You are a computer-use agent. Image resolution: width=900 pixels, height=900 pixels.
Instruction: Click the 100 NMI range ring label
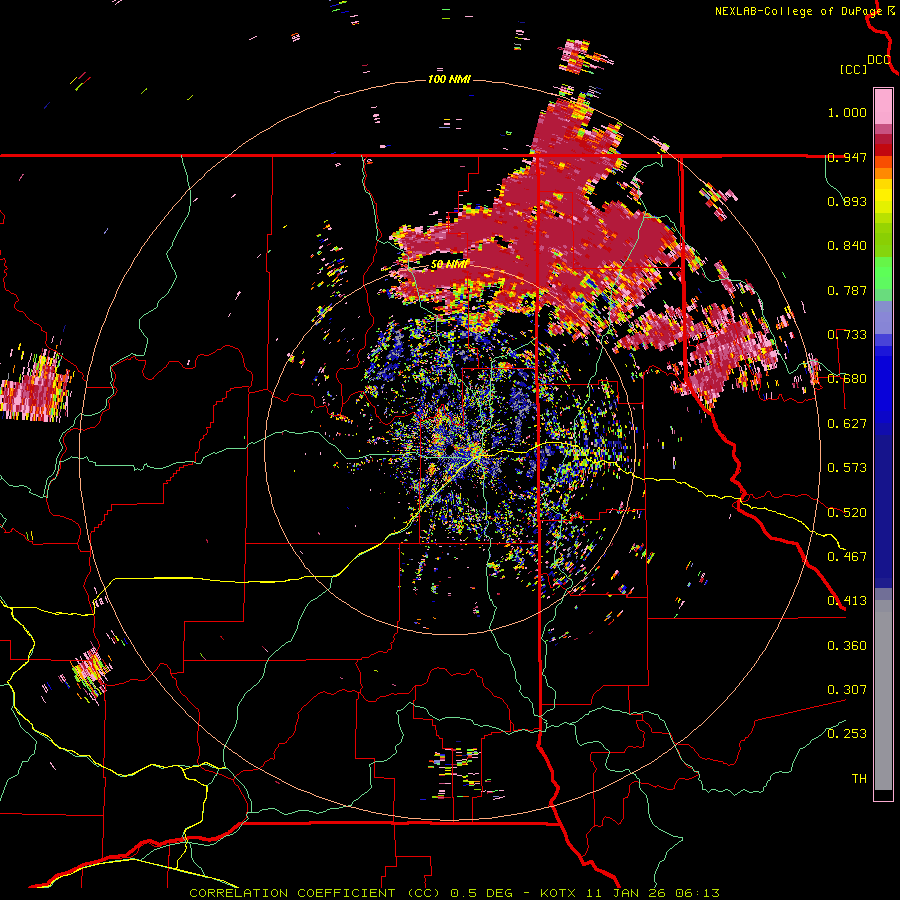(x=449, y=79)
